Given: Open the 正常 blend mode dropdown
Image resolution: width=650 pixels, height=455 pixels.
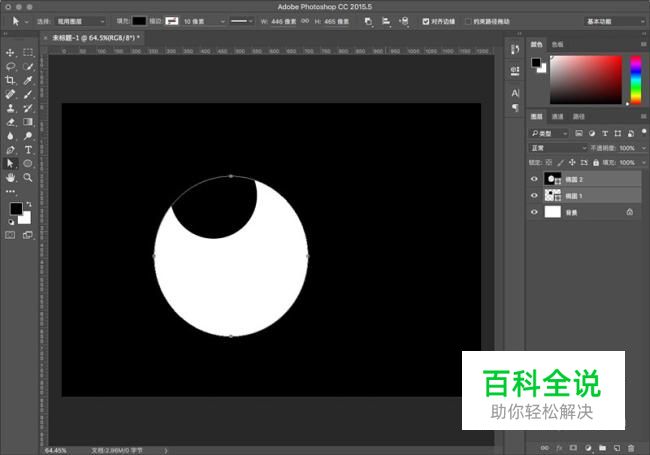Looking at the screenshot, I should [558, 148].
